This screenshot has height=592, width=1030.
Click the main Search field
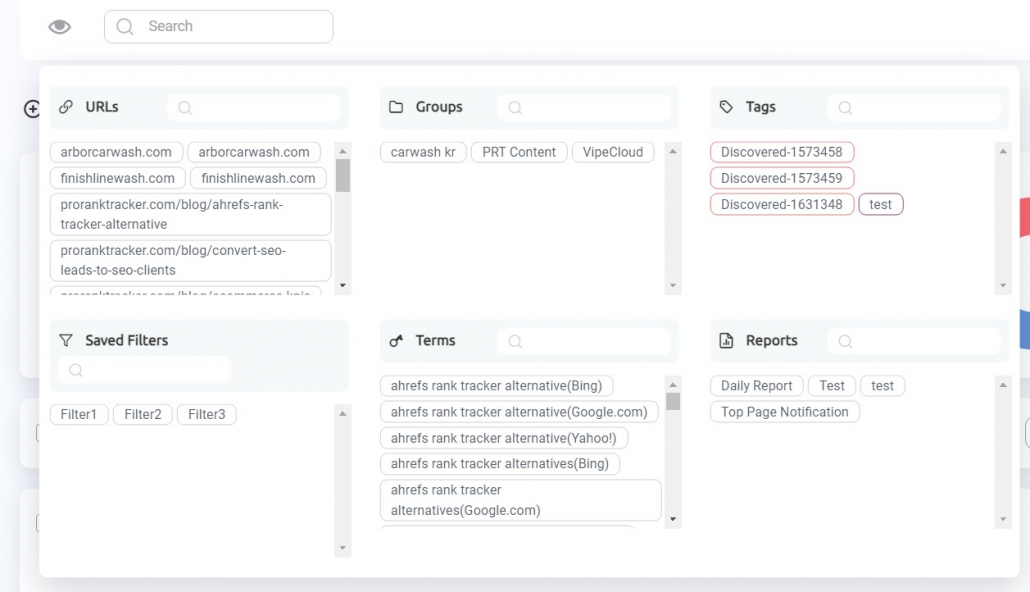[218, 26]
